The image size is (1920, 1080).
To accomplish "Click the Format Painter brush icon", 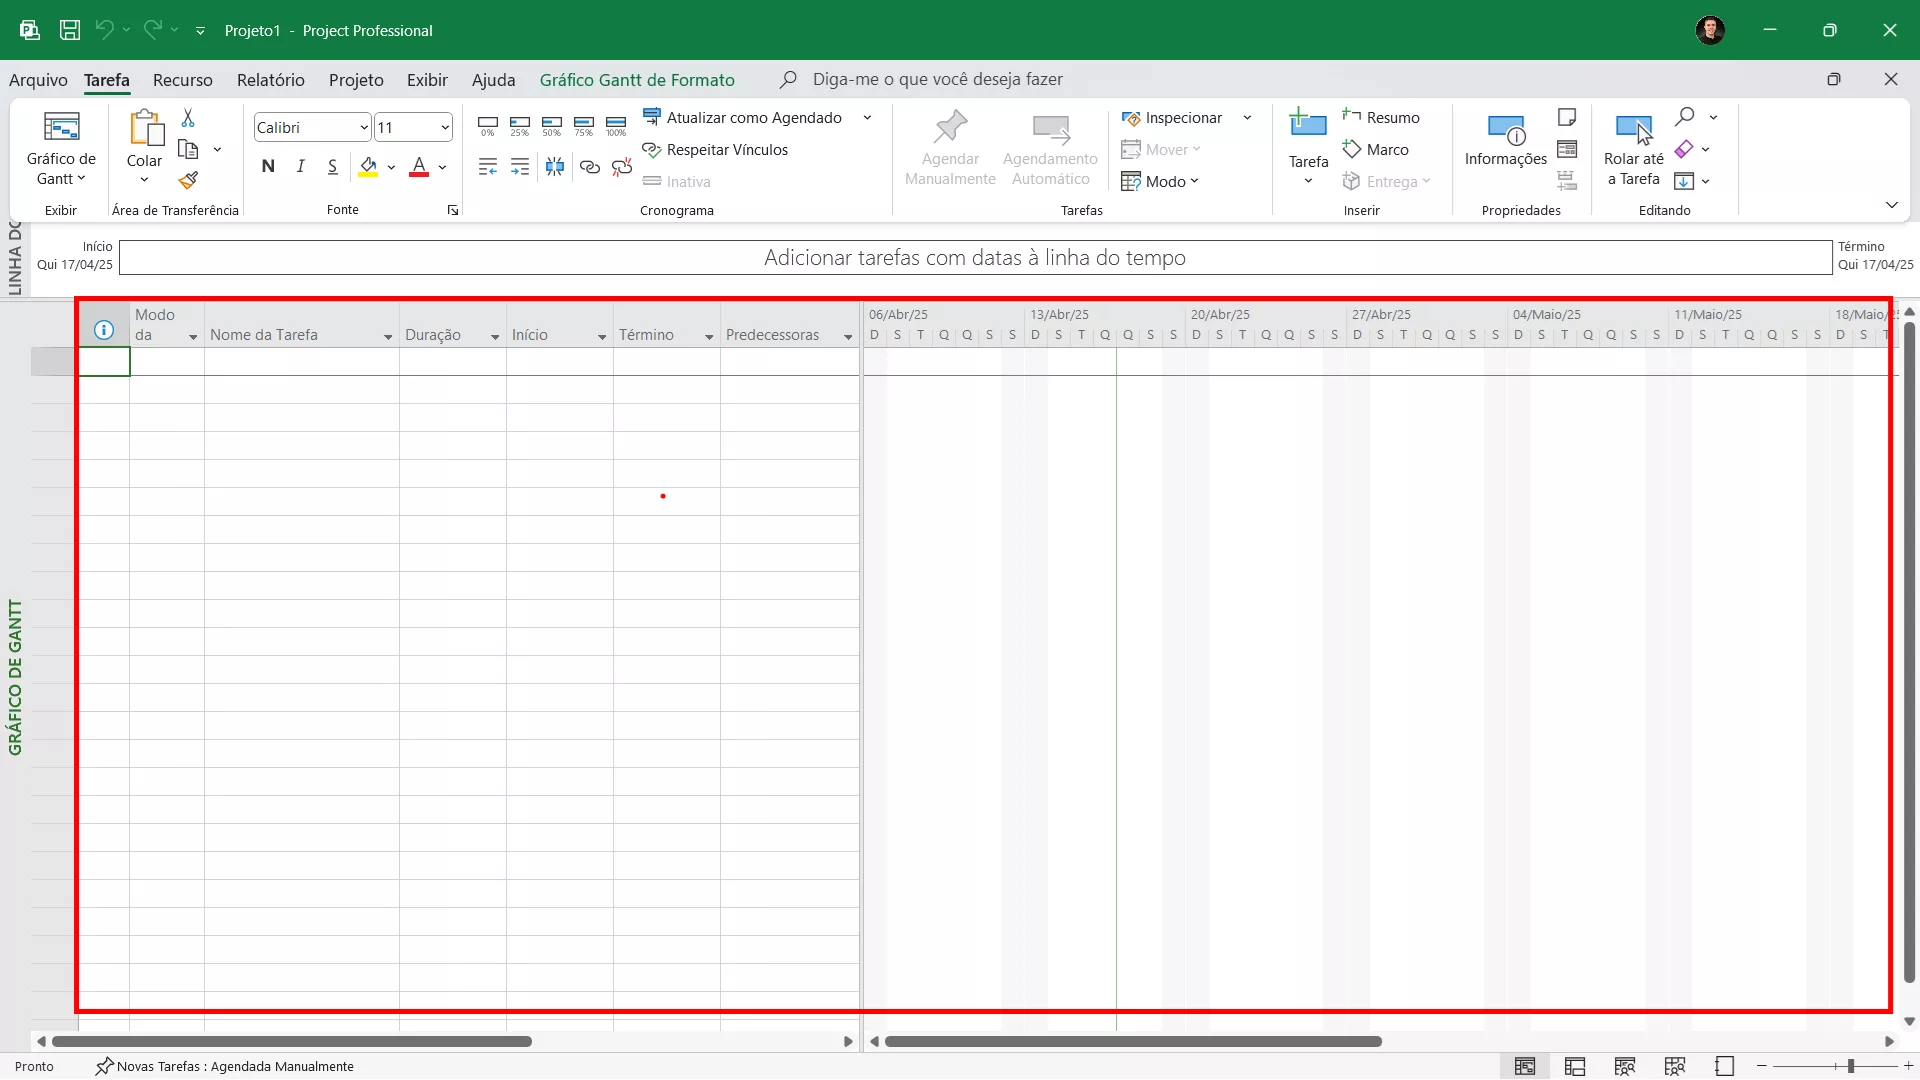I will 188,180.
